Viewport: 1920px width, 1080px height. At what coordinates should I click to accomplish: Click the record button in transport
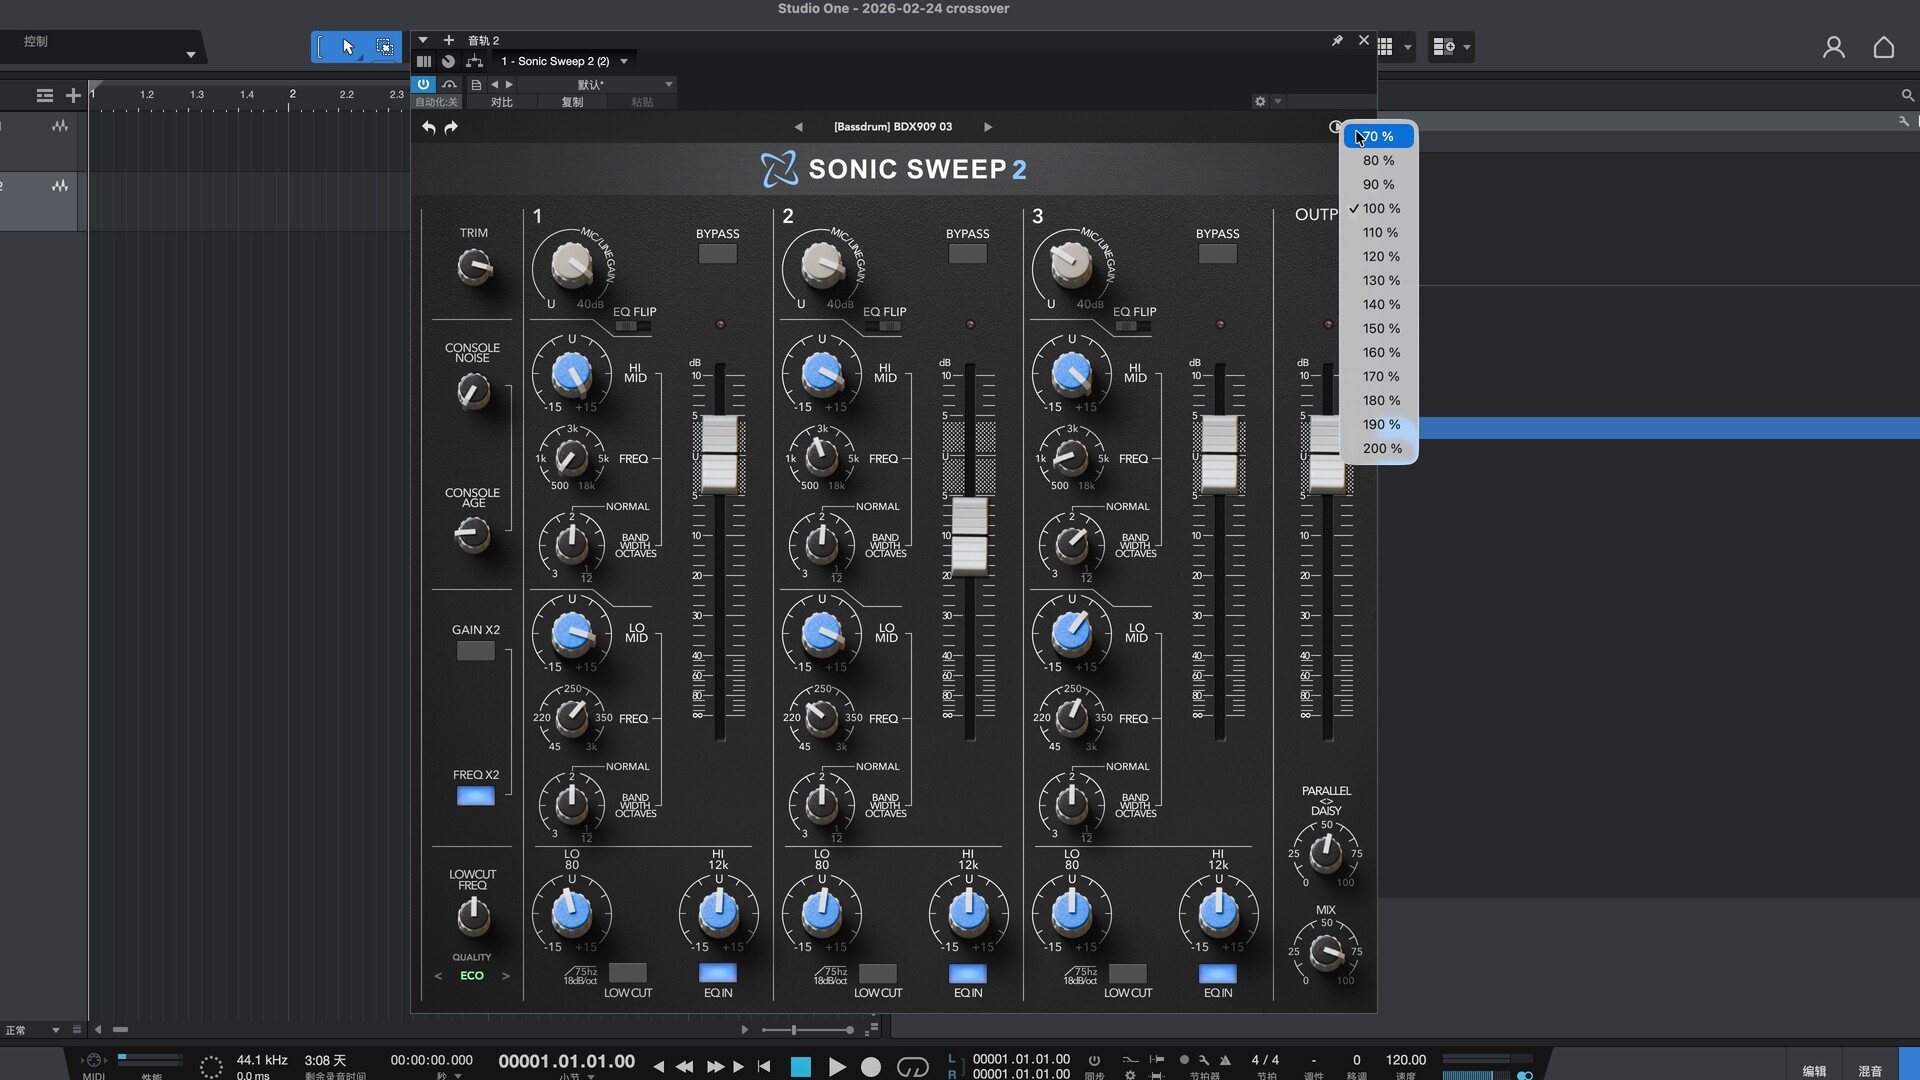[x=871, y=1067]
